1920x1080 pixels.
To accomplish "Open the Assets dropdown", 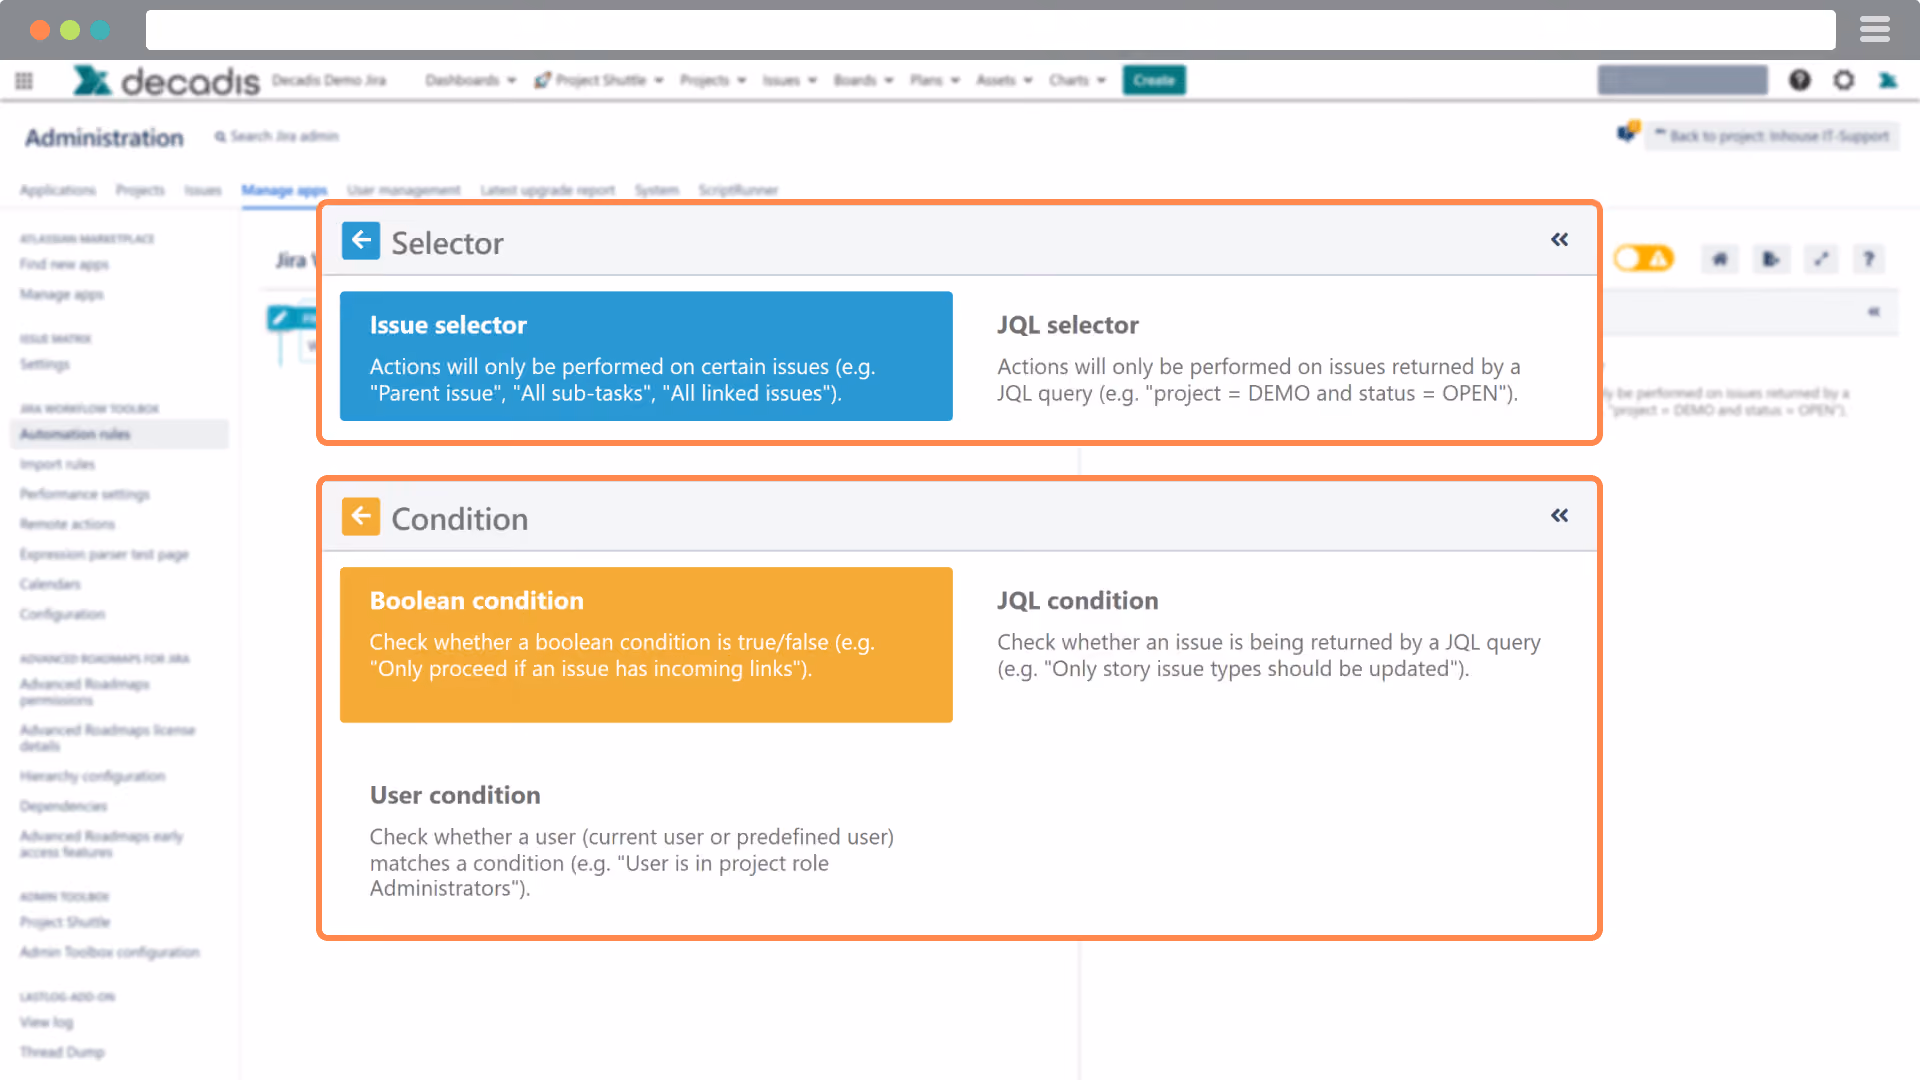I will click(x=1004, y=80).
